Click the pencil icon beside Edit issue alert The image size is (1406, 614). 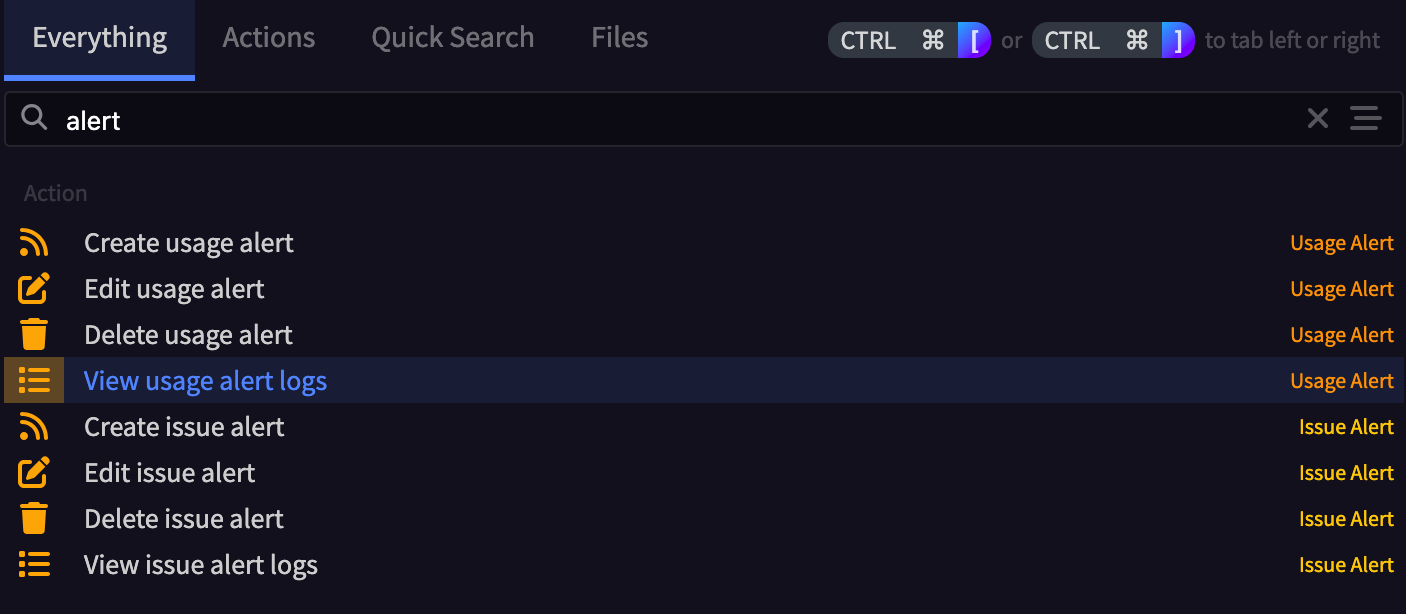tap(34, 473)
